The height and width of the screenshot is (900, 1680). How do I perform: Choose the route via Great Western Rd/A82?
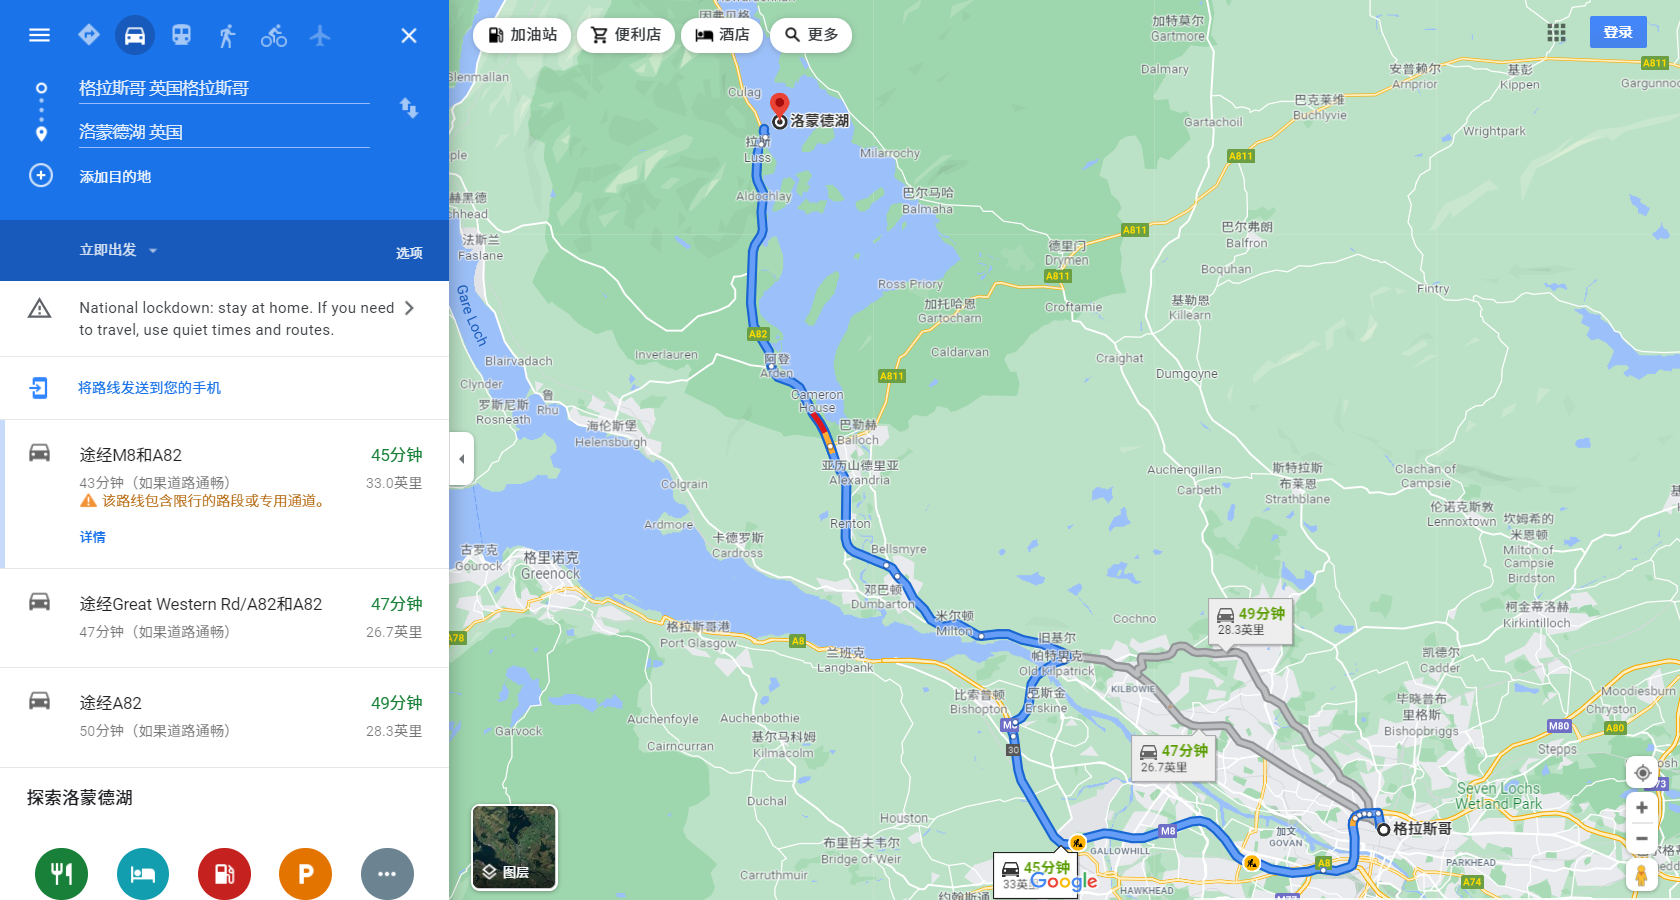click(224, 618)
